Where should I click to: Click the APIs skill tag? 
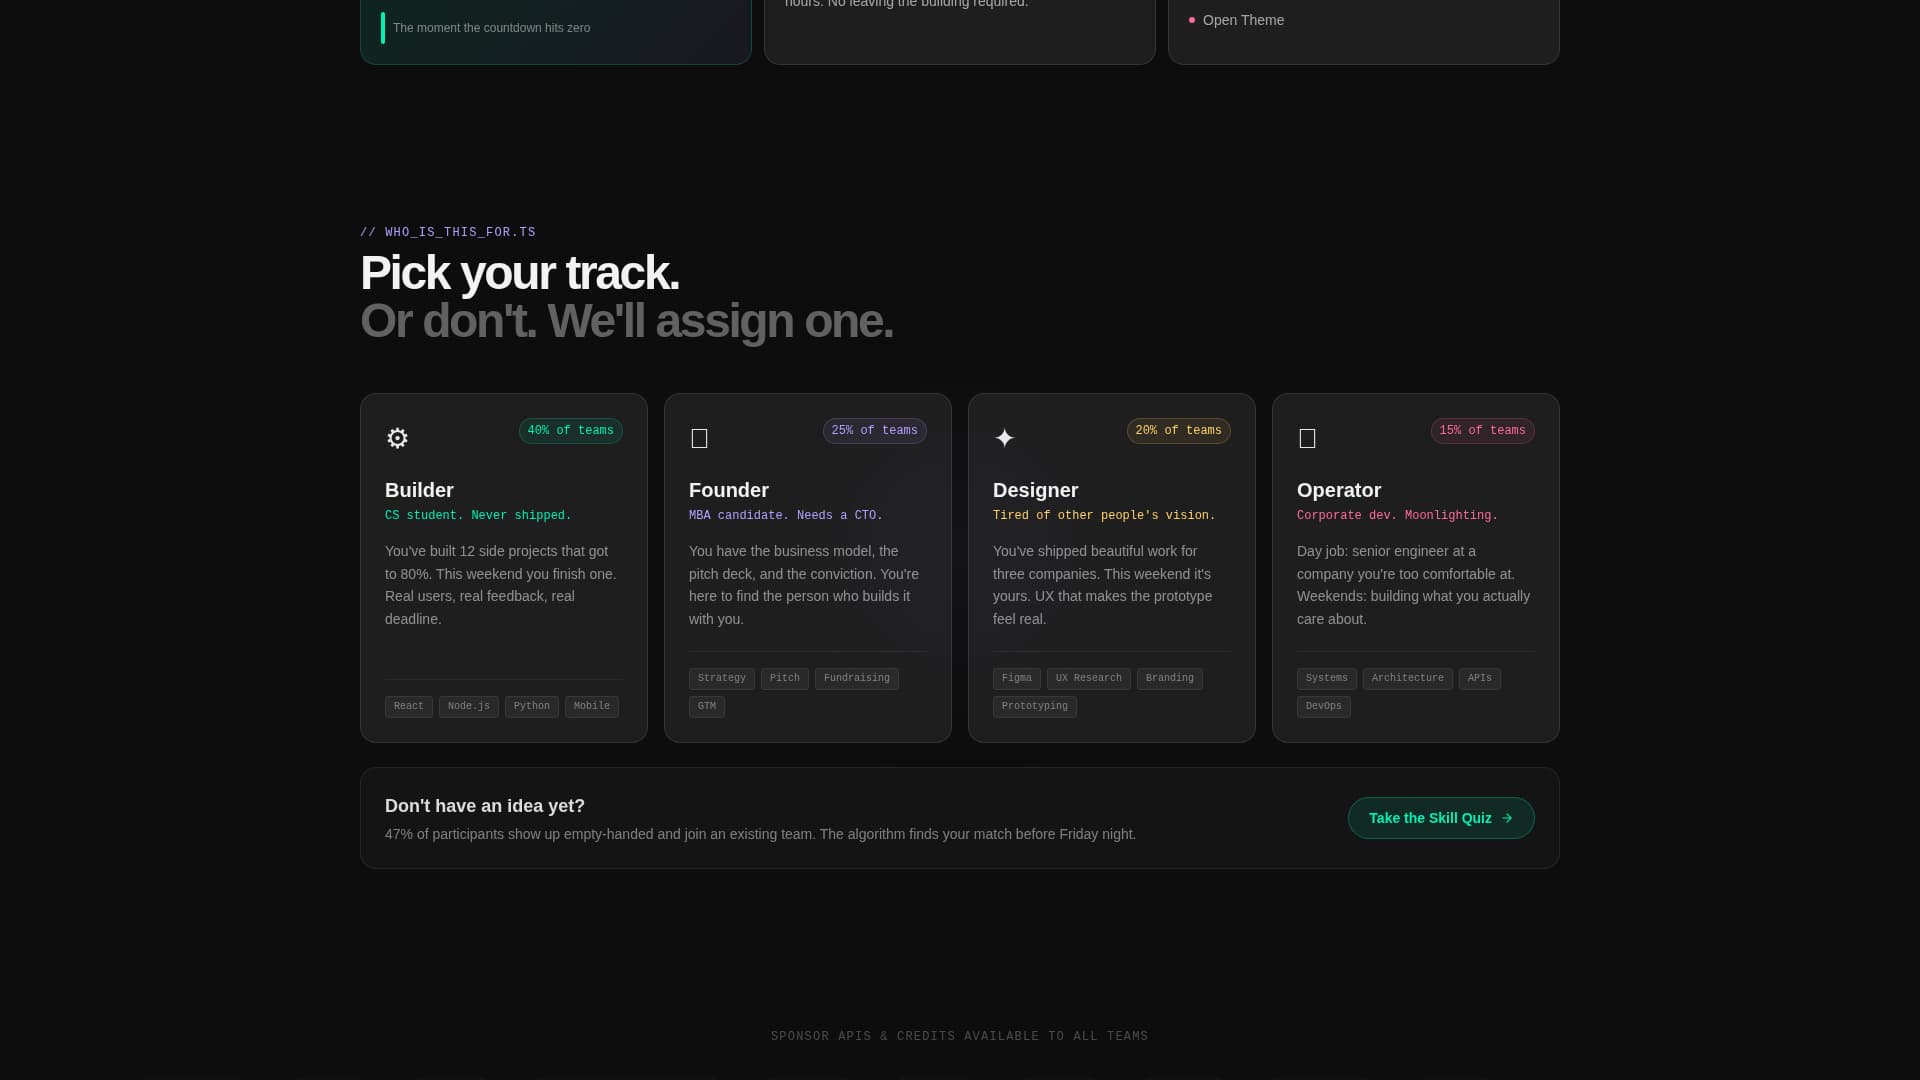(1480, 679)
